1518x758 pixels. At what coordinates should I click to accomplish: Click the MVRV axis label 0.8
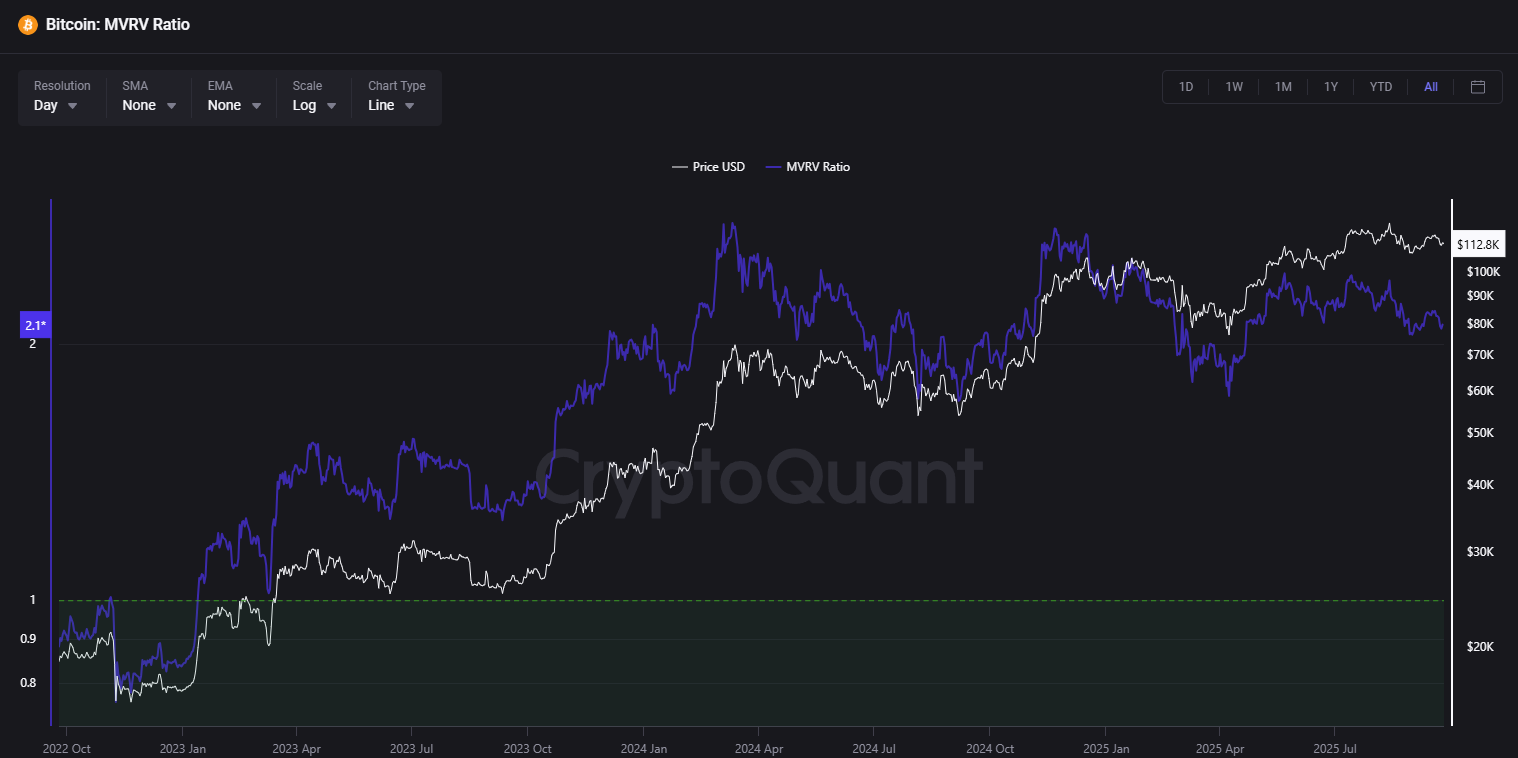(28, 683)
